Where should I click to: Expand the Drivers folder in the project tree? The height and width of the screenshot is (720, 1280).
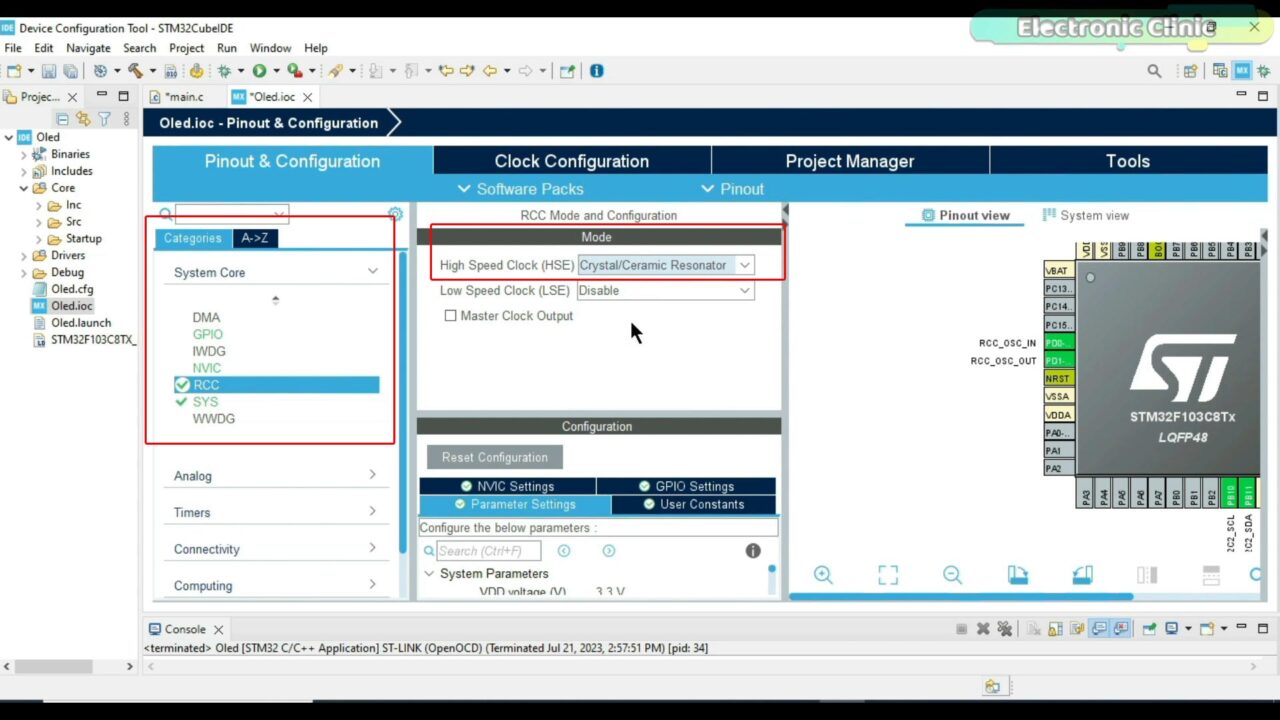24,255
